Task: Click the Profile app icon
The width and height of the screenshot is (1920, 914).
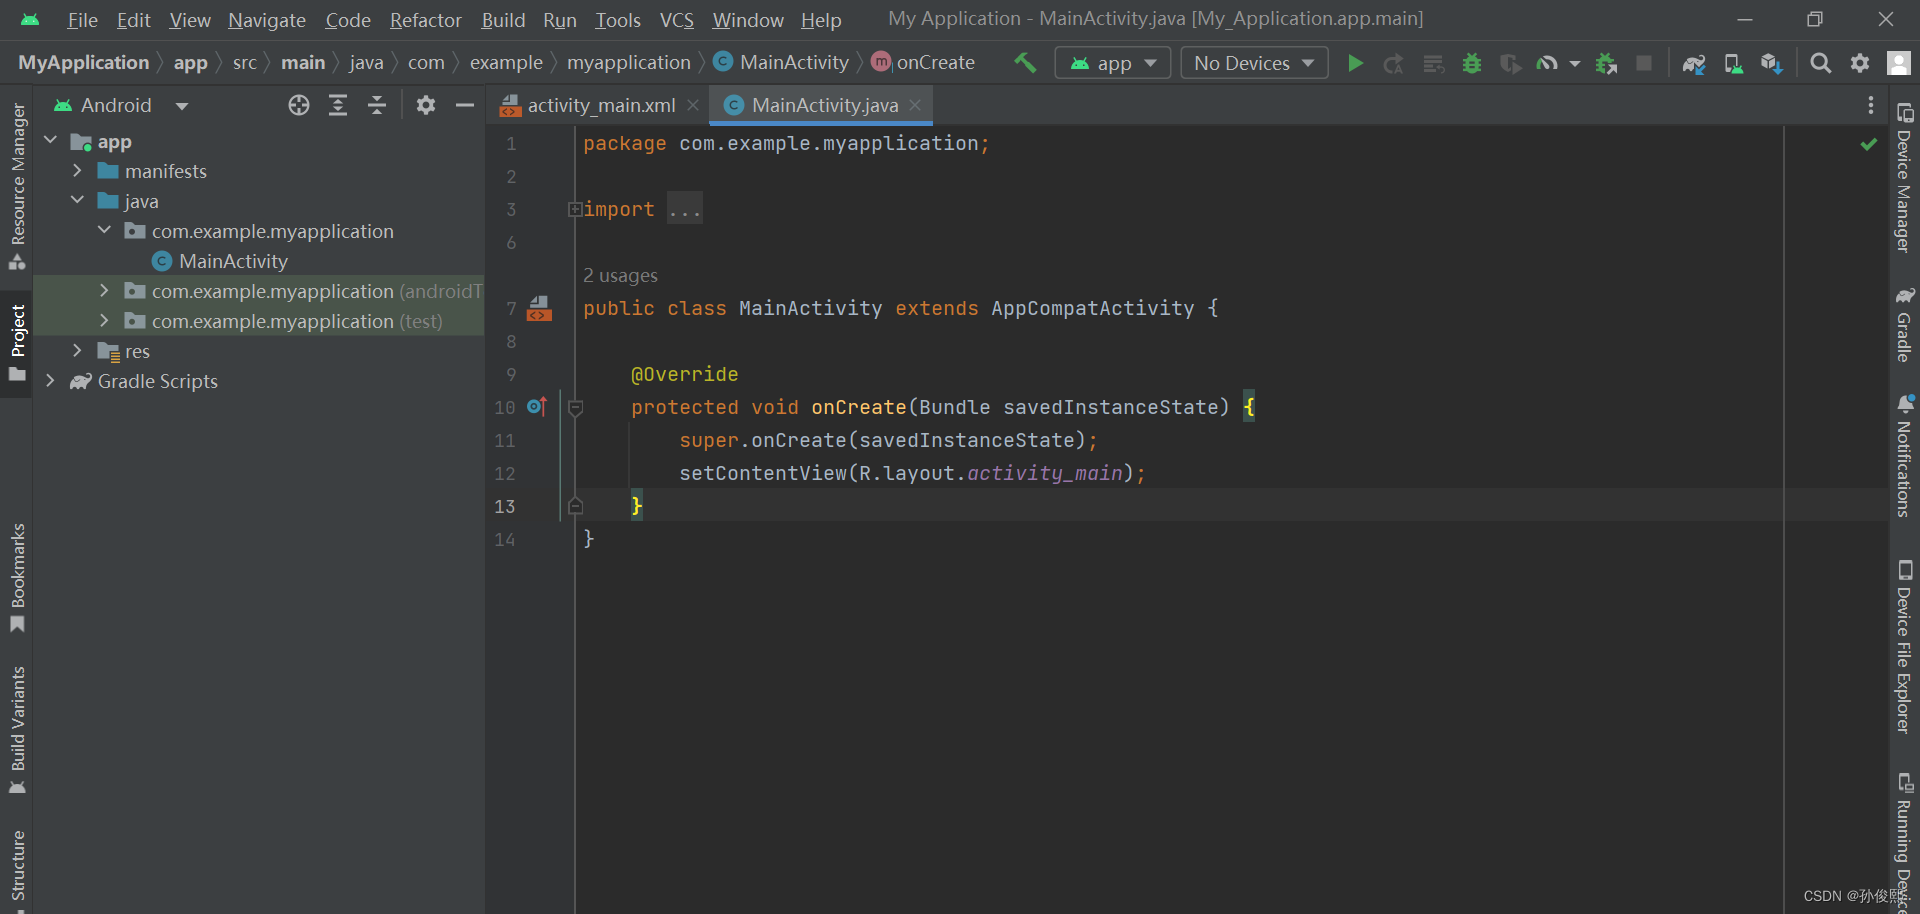Action: (1547, 63)
